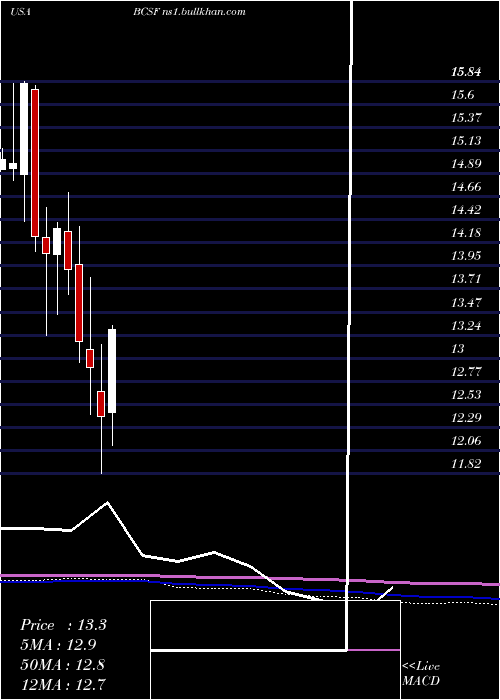The width and height of the screenshot is (500, 700).
Task: Click the white indicator line peak below the candles
Action: coord(107,503)
